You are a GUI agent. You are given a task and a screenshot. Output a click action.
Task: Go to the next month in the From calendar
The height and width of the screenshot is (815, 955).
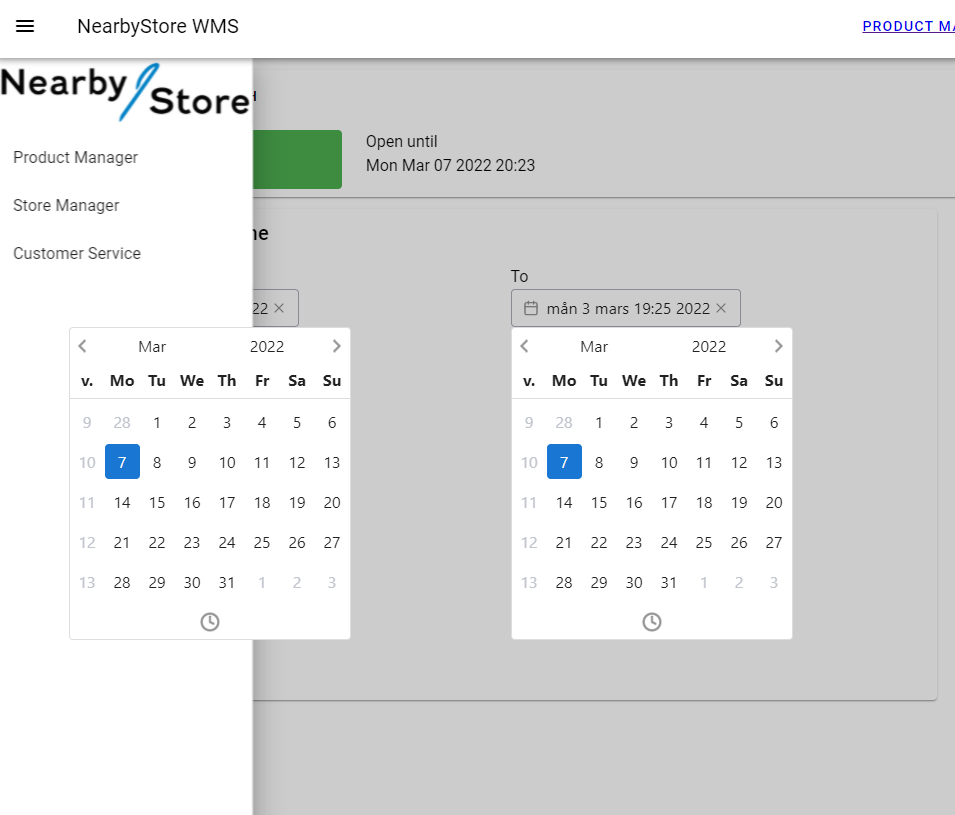[x=336, y=346]
